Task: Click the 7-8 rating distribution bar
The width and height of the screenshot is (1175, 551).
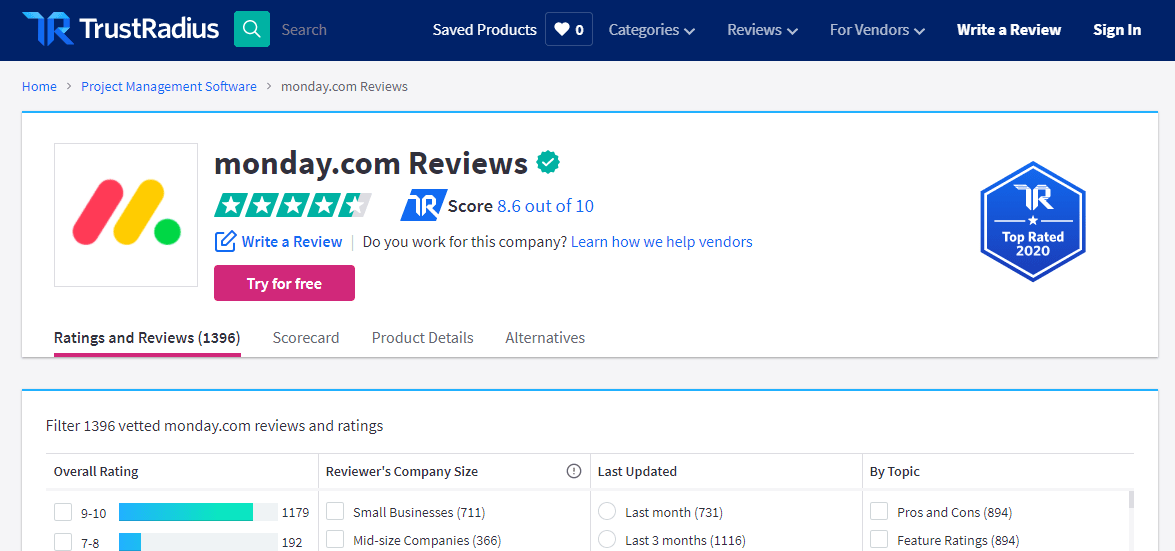Action: pos(199,542)
